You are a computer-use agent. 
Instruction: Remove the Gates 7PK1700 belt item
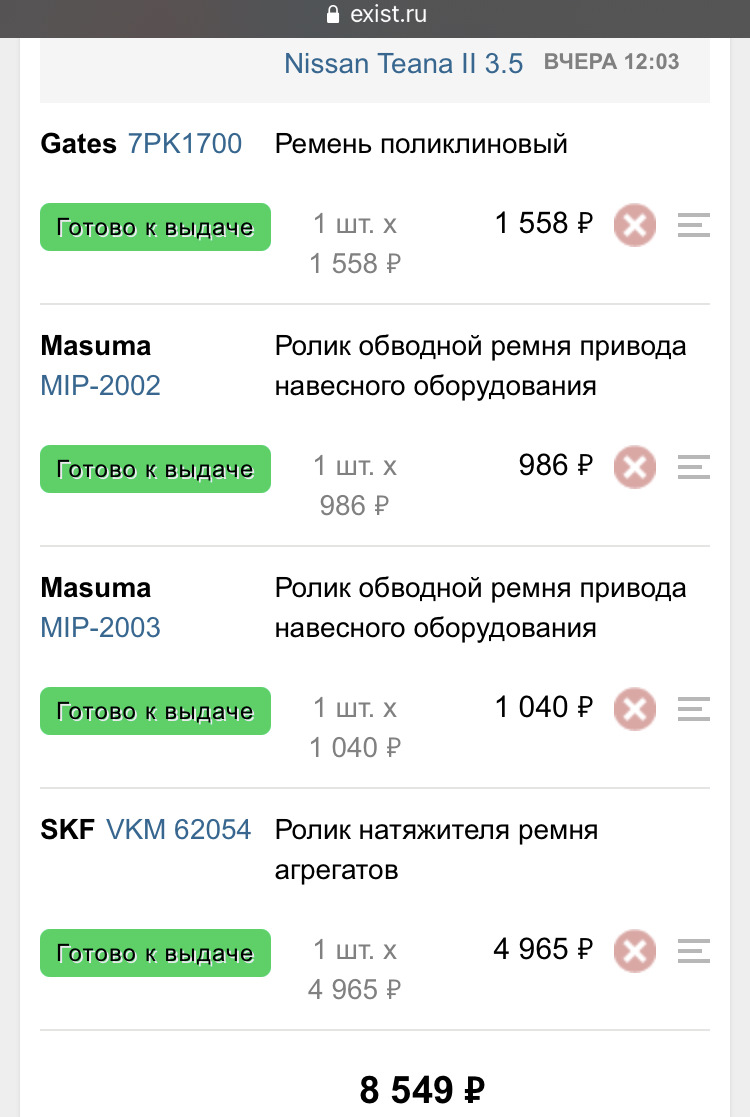pos(634,225)
